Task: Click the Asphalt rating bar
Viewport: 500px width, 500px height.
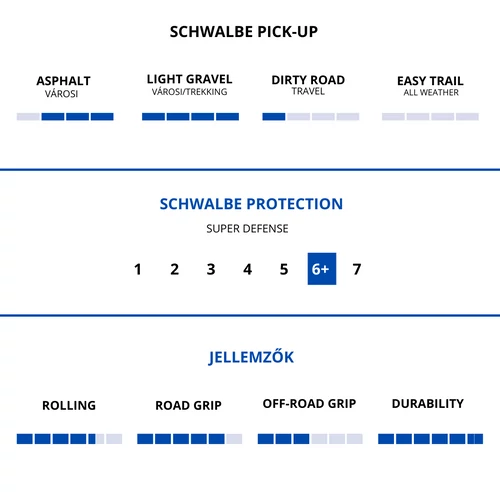Action: [x=65, y=116]
